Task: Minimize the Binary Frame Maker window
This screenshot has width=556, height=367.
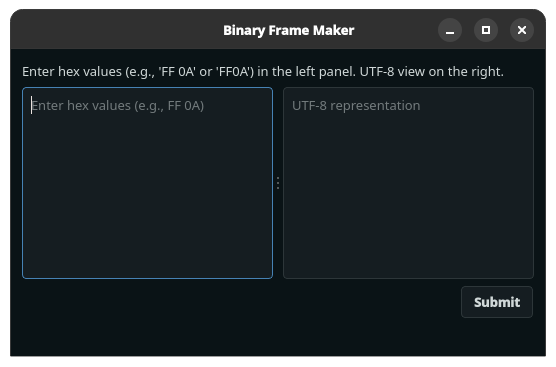Action: (x=450, y=30)
